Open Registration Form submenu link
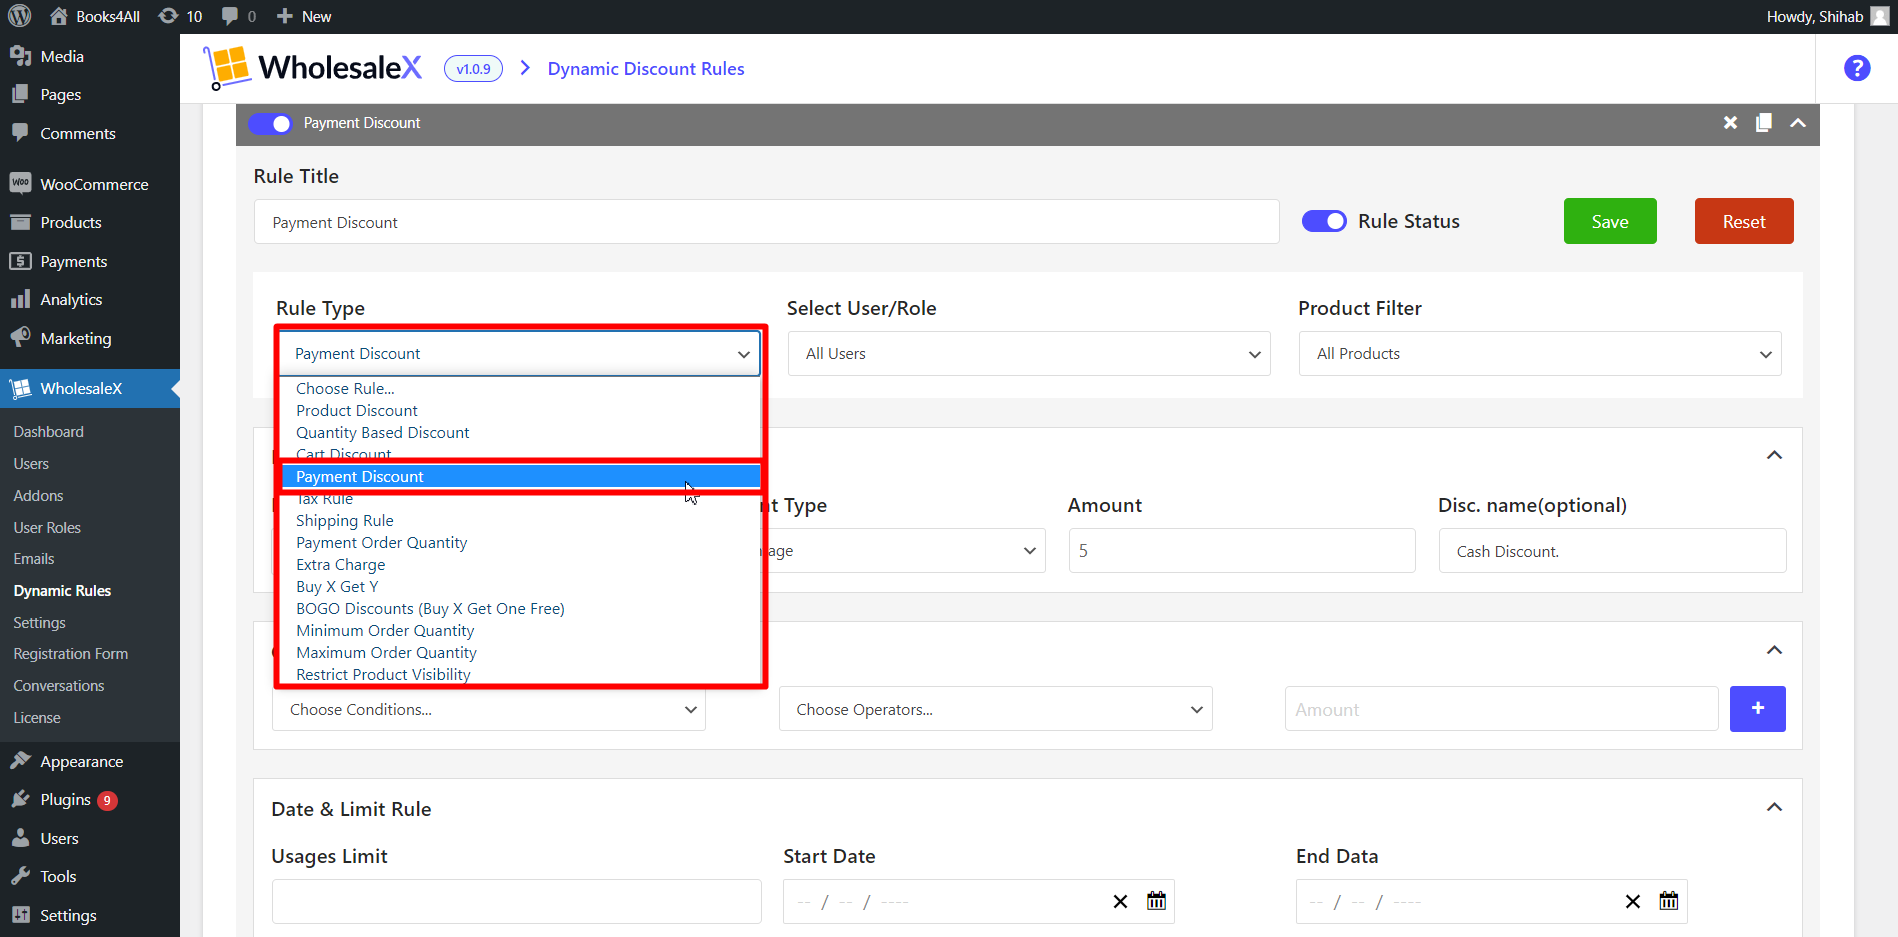 click(x=71, y=653)
